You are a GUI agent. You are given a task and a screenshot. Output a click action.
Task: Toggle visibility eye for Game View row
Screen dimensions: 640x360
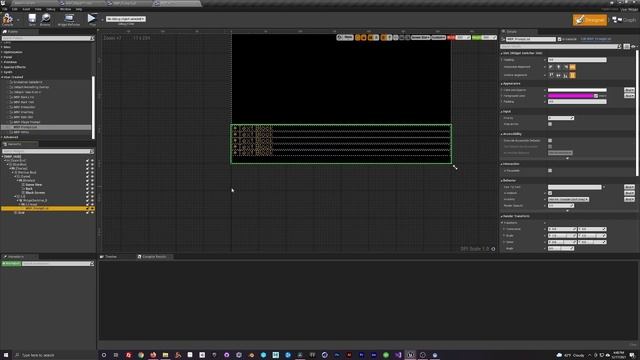(x=92, y=184)
